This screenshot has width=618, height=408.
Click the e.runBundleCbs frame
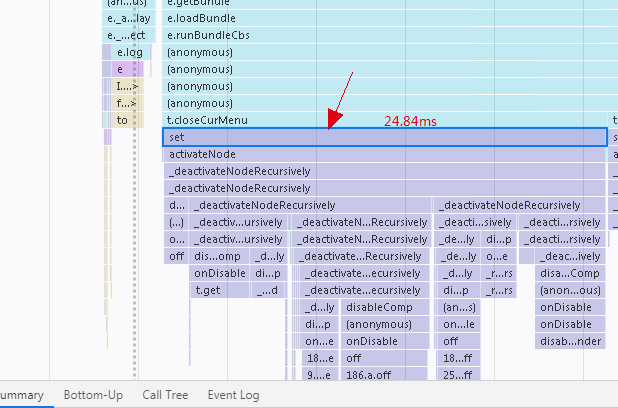pos(390,35)
